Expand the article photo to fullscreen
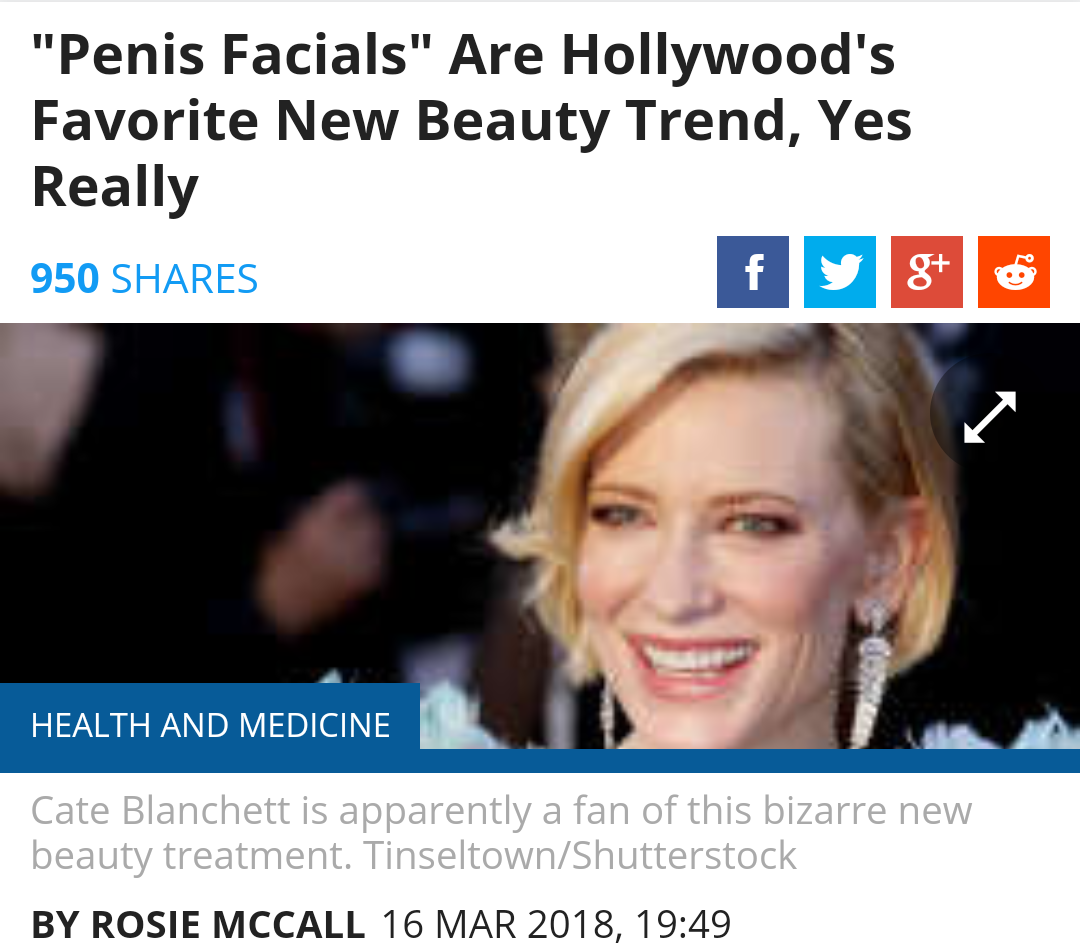The height and width of the screenshot is (952, 1080). [989, 416]
